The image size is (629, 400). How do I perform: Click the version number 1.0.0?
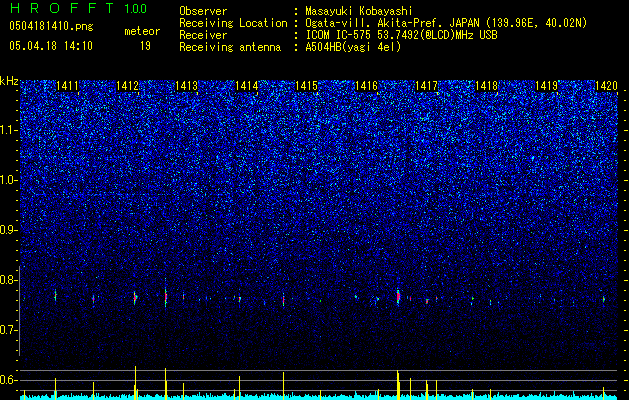tap(136, 9)
